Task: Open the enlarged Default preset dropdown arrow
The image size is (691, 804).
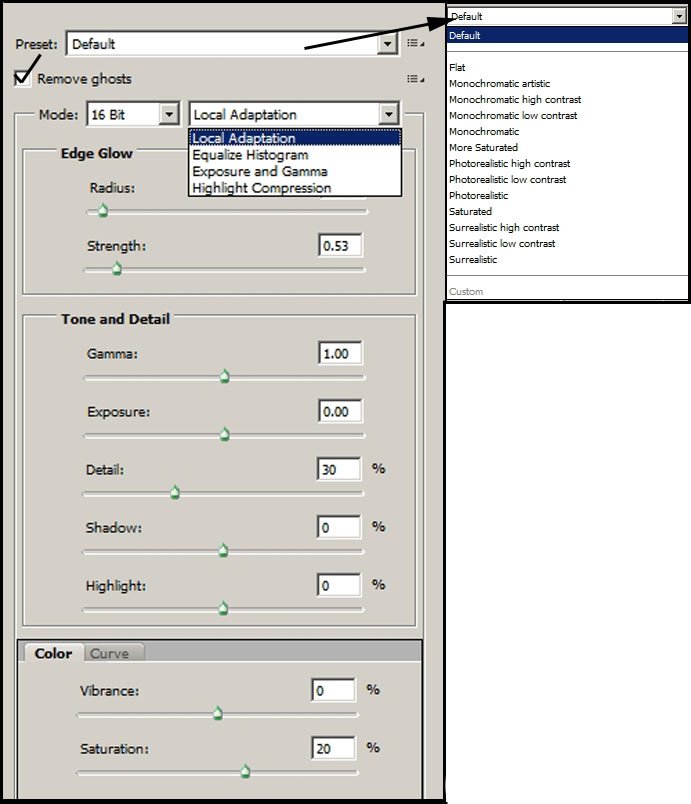Action: click(x=679, y=16)
